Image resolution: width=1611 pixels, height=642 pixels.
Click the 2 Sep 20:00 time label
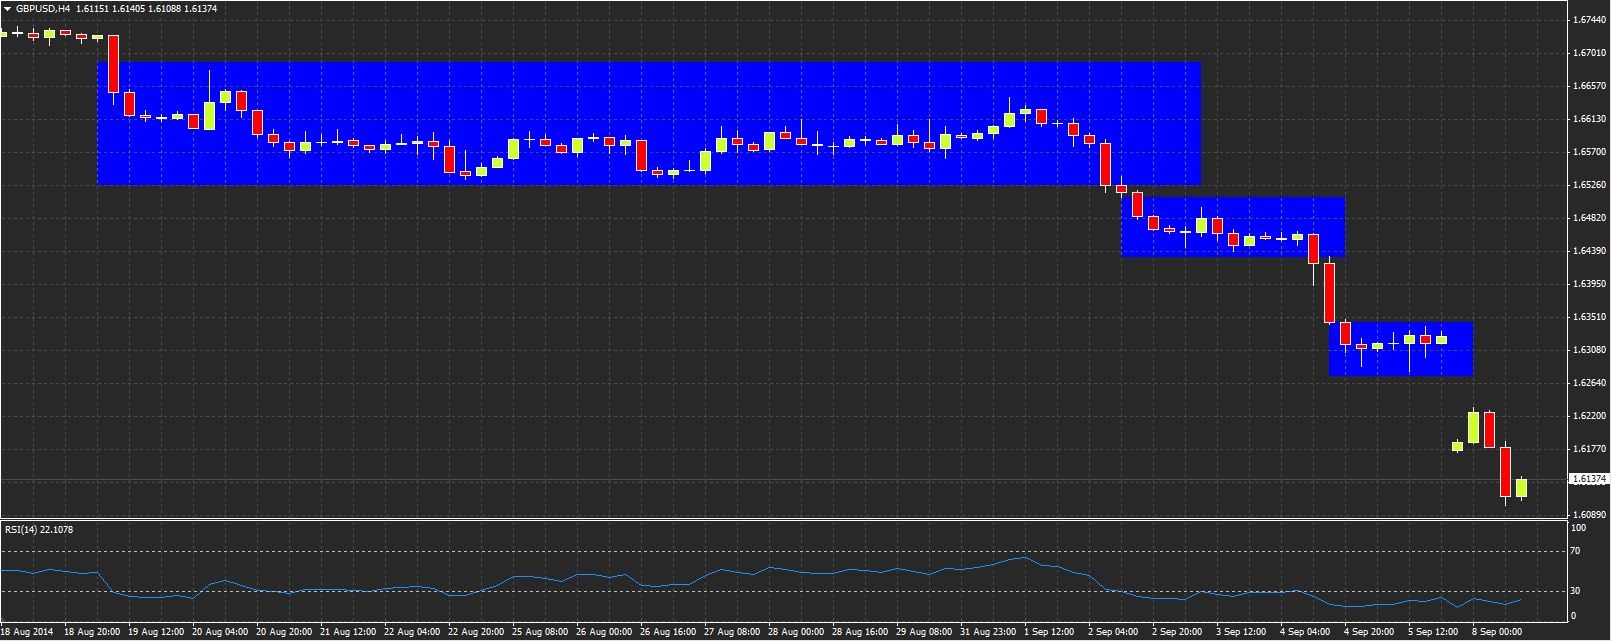coord(1177,632)
